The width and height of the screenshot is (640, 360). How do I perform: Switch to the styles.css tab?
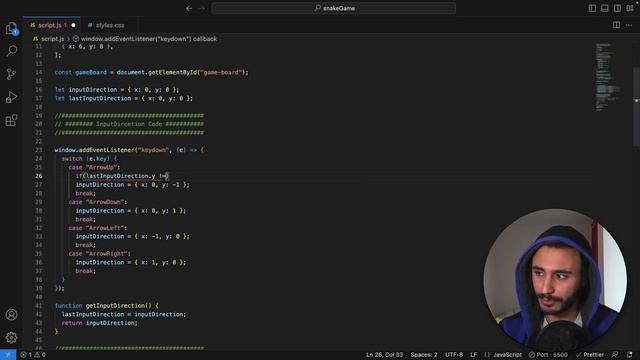click(x=106, y=25)
